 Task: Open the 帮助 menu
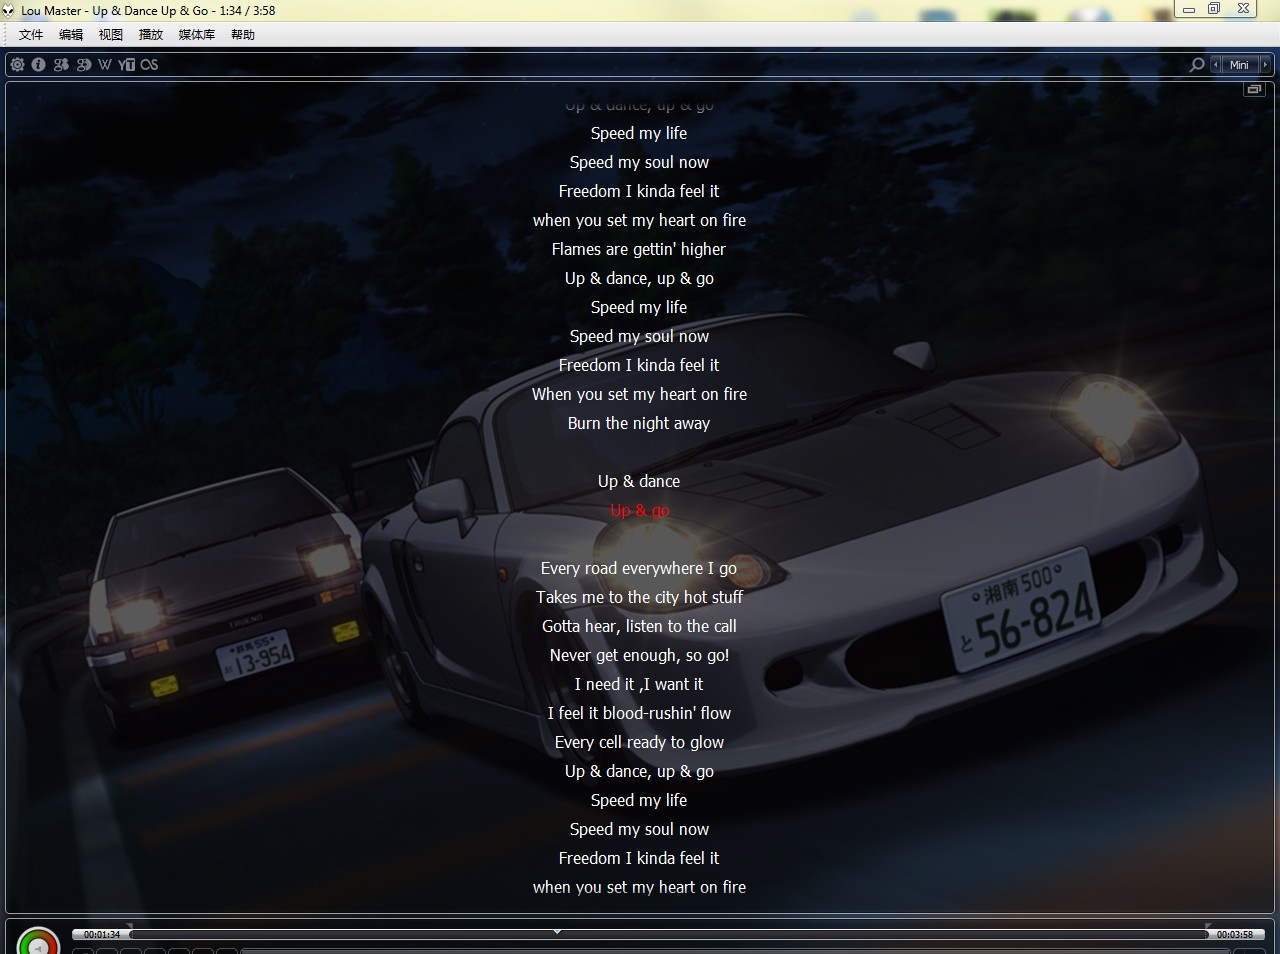point(243,35)
